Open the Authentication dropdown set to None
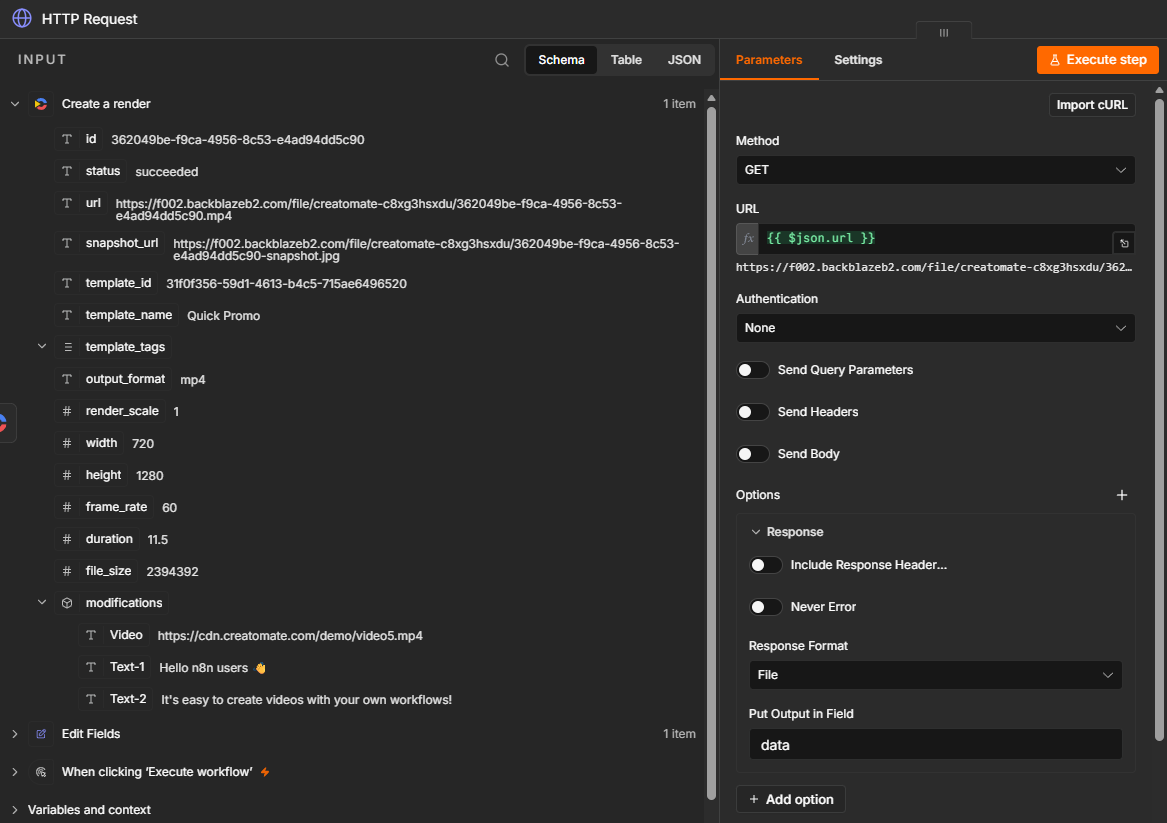This screenshot has height=823, width=1167. (x=935, y=328)
